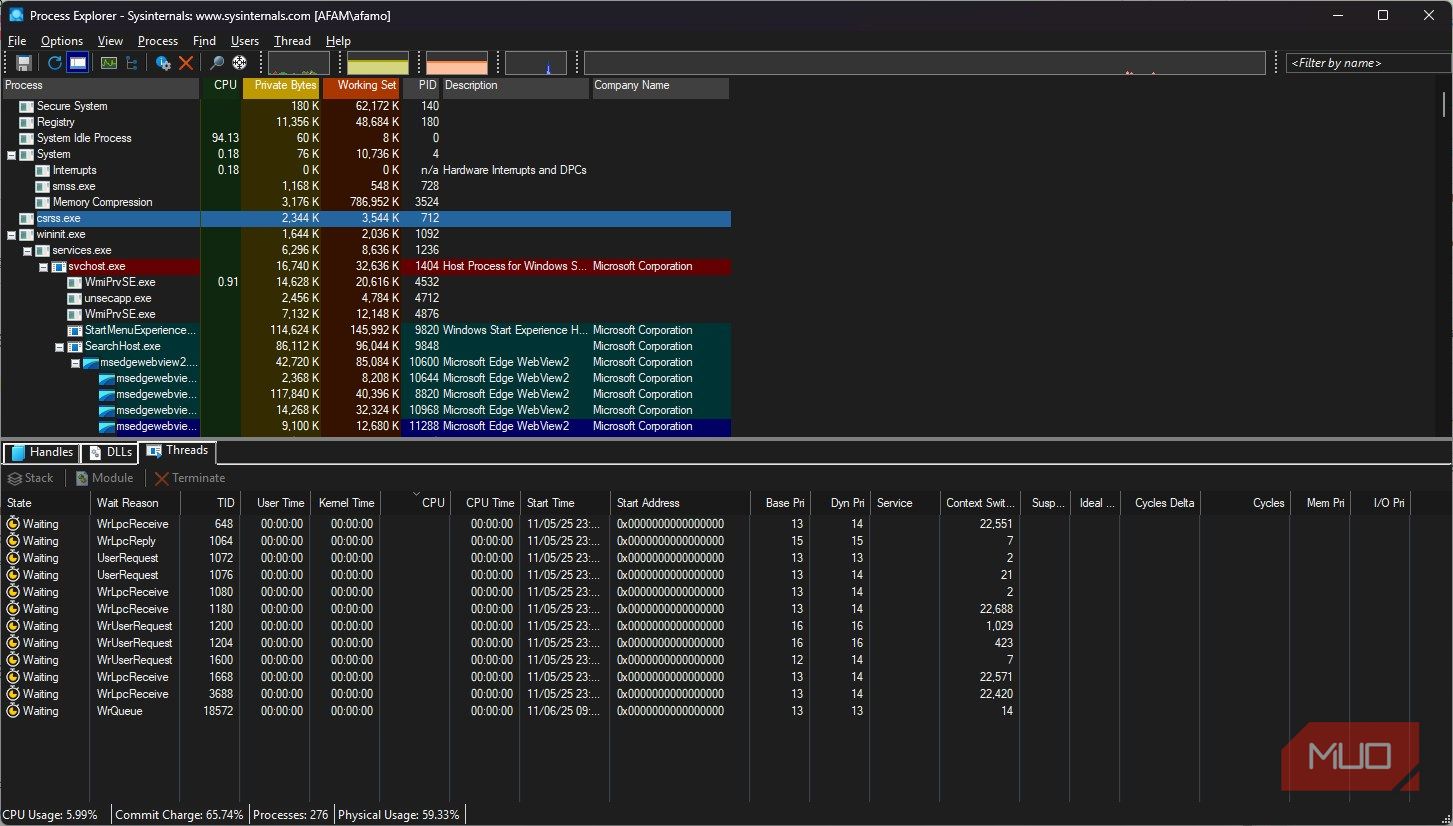
Task: Sort by the Private Bytes column header
Action: (x=281, y=86)
